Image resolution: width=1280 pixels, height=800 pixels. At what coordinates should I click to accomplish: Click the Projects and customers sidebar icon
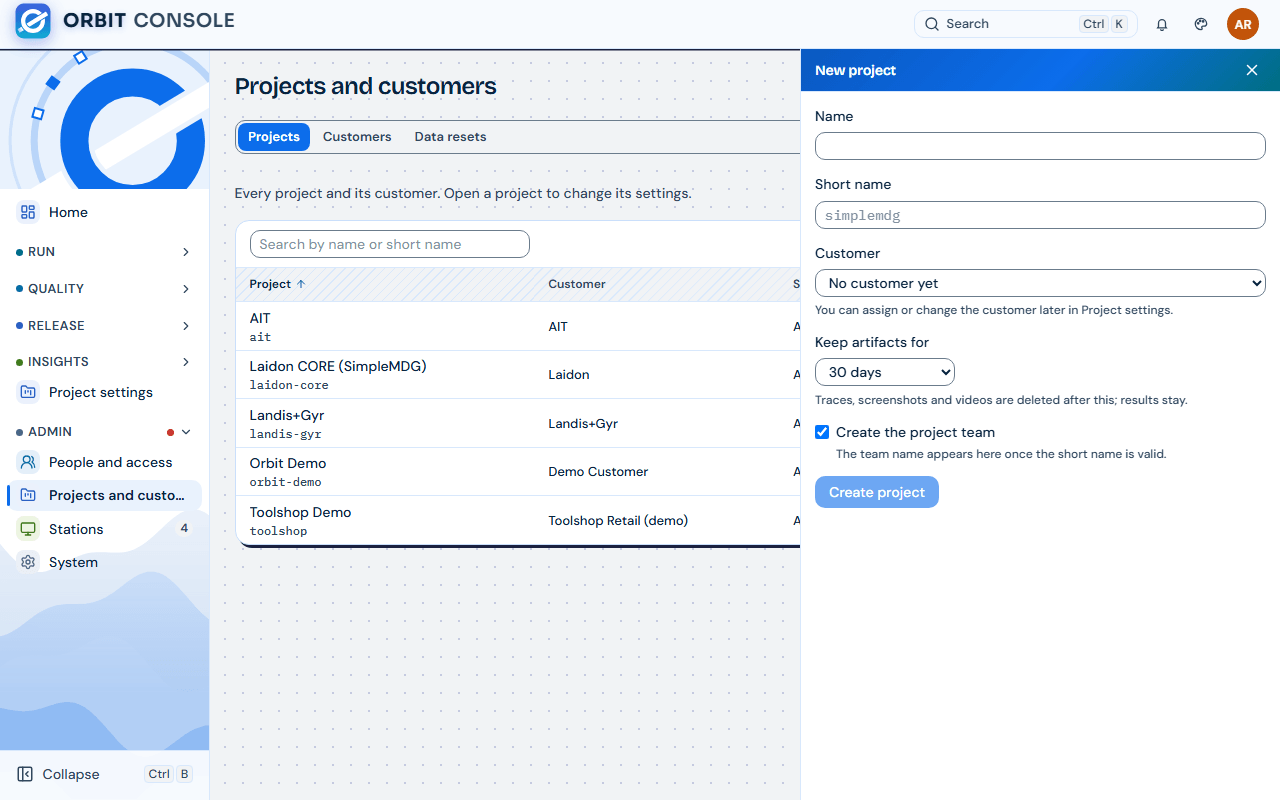tap(28, 495)
